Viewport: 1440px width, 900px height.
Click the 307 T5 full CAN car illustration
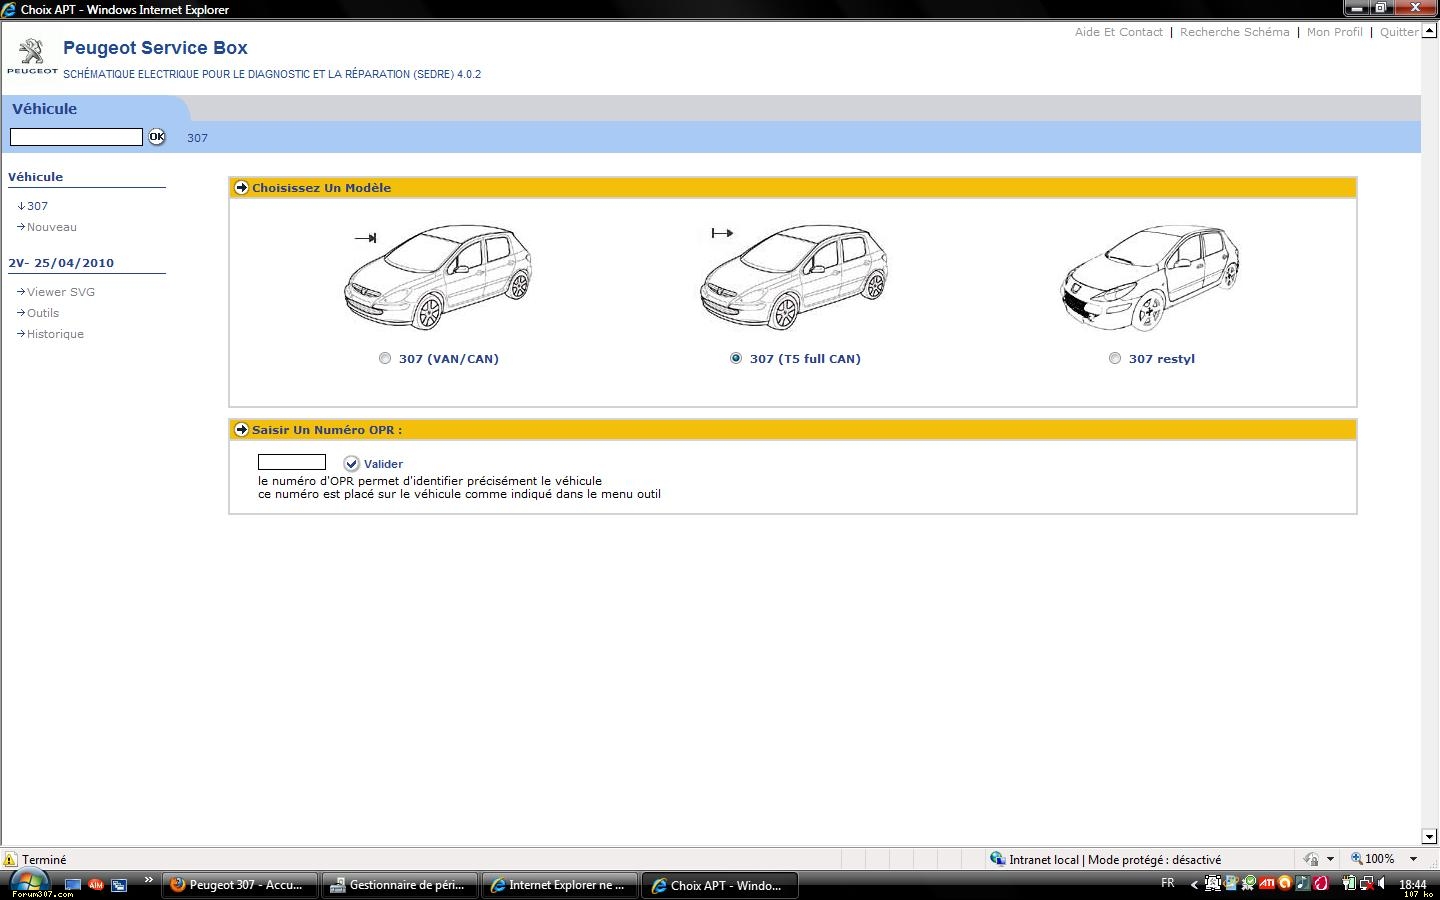(x=794, y=277)
